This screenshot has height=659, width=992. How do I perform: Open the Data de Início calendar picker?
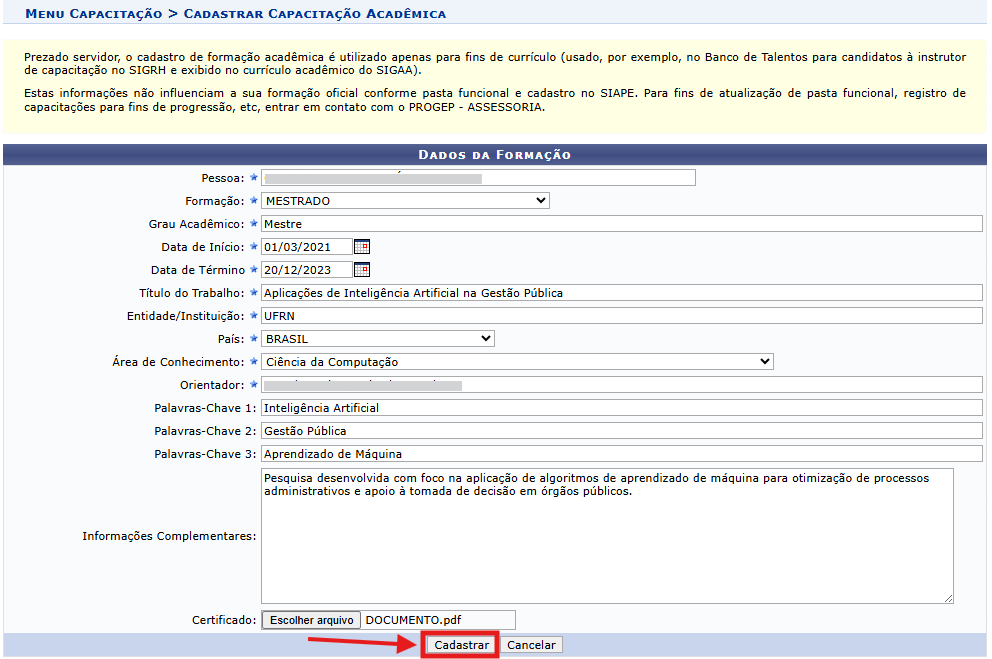[362, 247]
